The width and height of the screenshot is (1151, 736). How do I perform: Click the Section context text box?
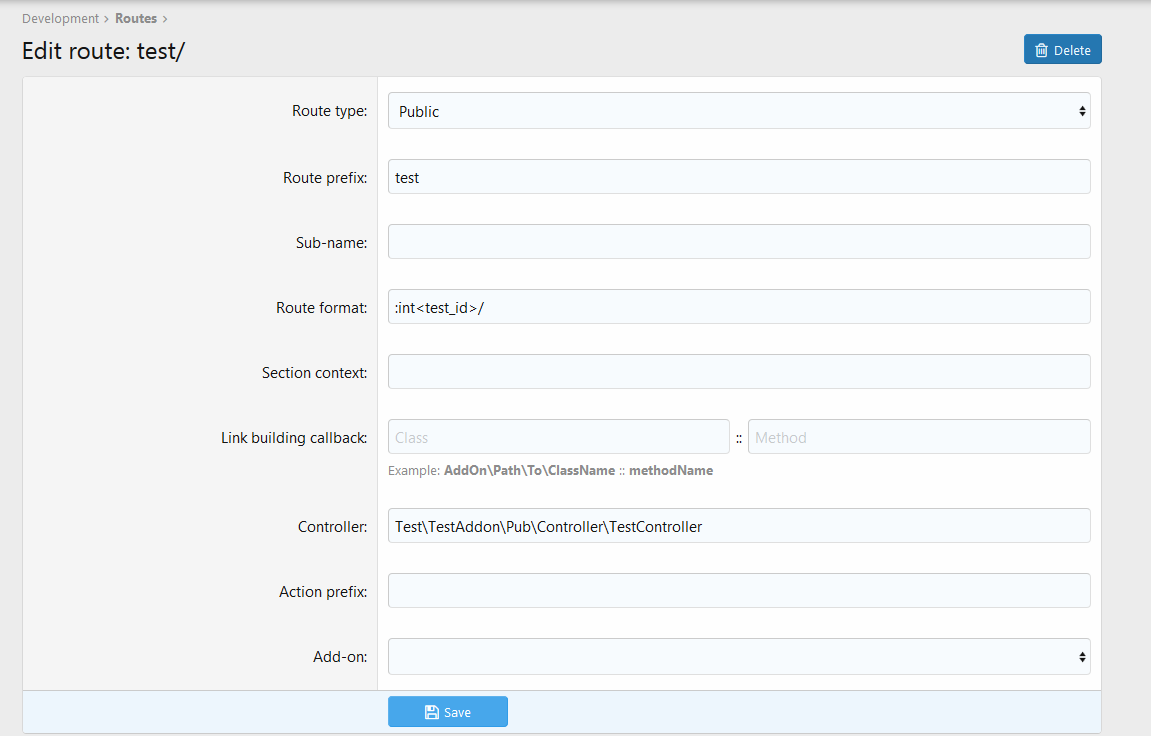(x=738, y=372)
